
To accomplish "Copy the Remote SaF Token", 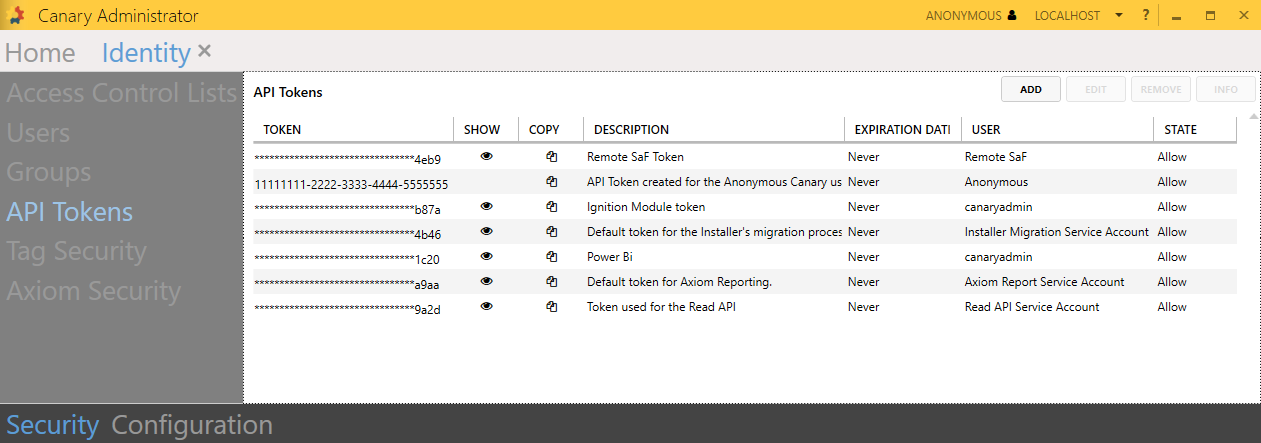I will coord(551,157).
